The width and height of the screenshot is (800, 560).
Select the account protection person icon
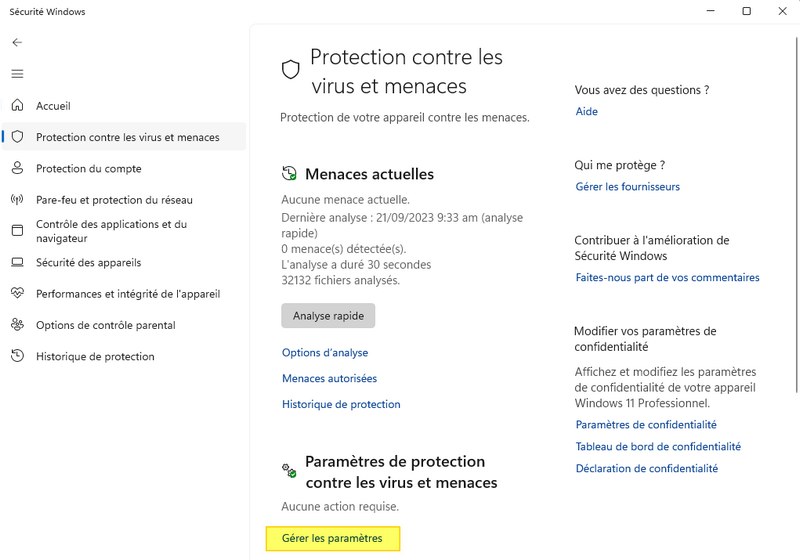(x=17, y=168)
